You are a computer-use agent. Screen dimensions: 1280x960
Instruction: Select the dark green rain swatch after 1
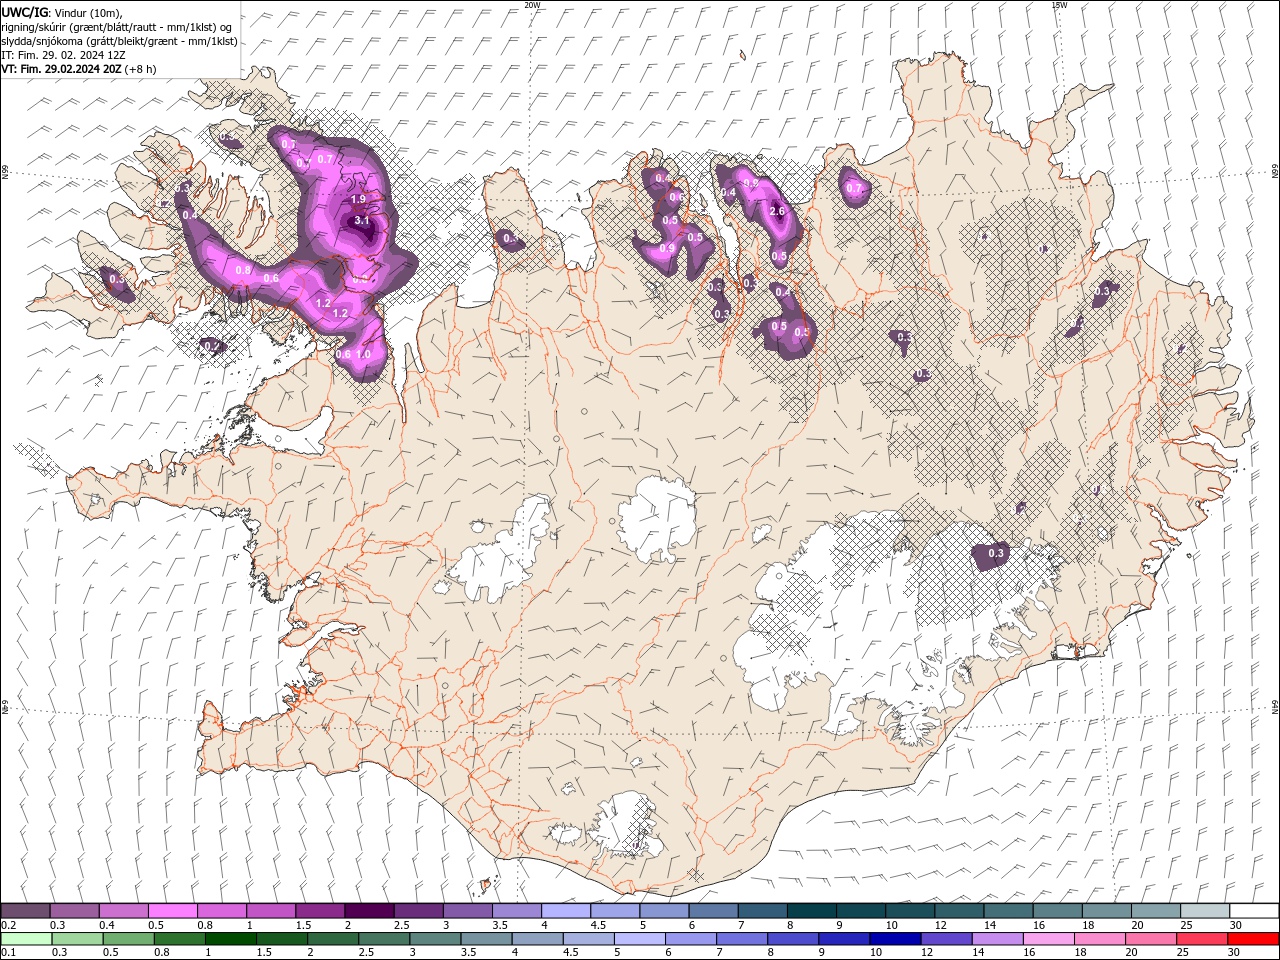231,939
